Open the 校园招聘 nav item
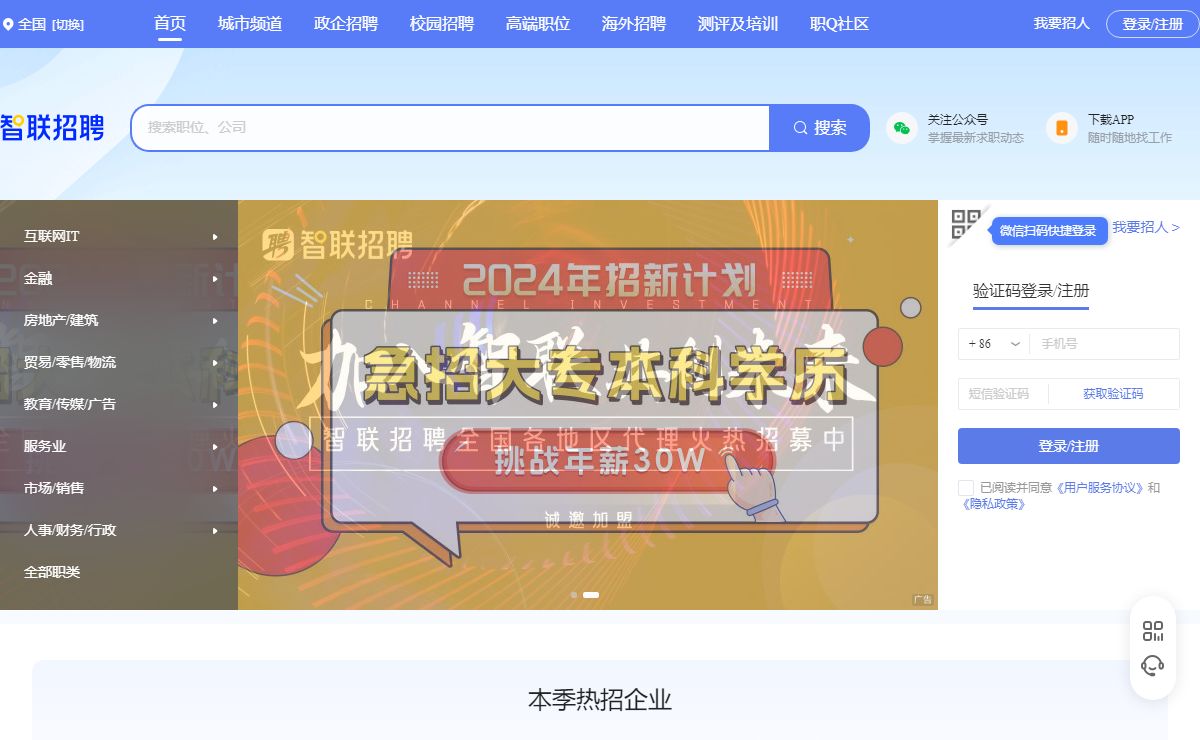Screen dimensions: 1200x740 click(442, 24)
